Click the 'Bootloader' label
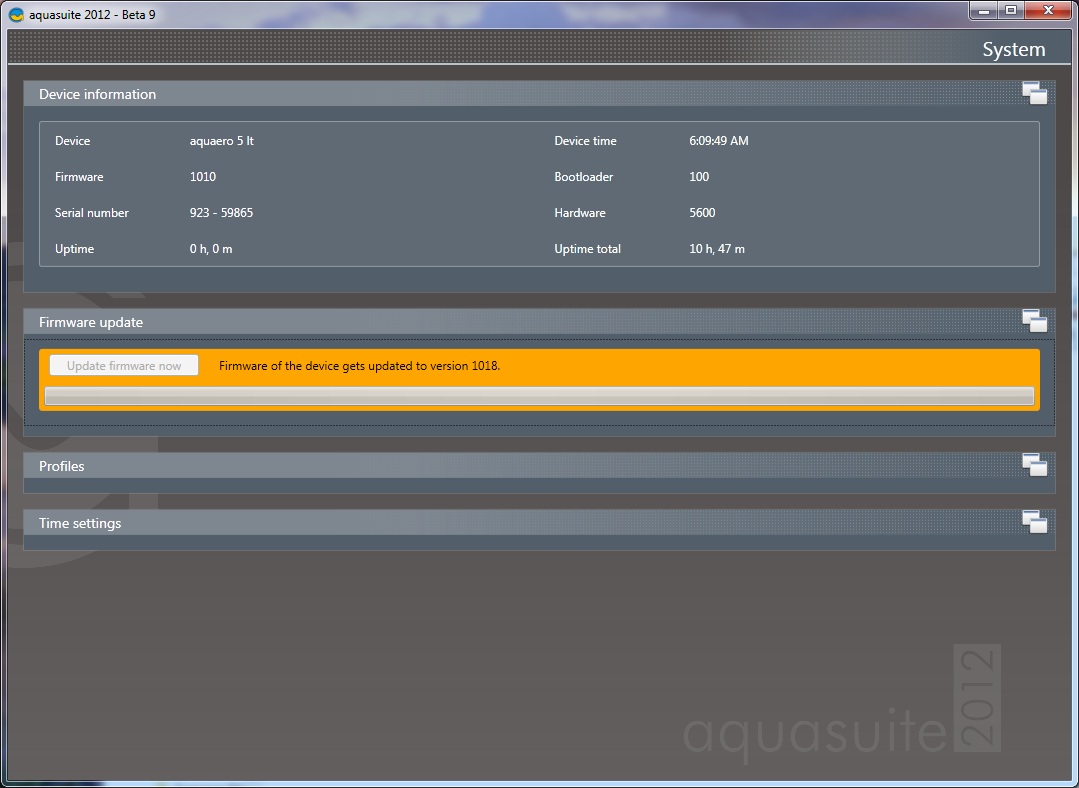Screen dimensions: 1079x788 click(x=584, y=177)
